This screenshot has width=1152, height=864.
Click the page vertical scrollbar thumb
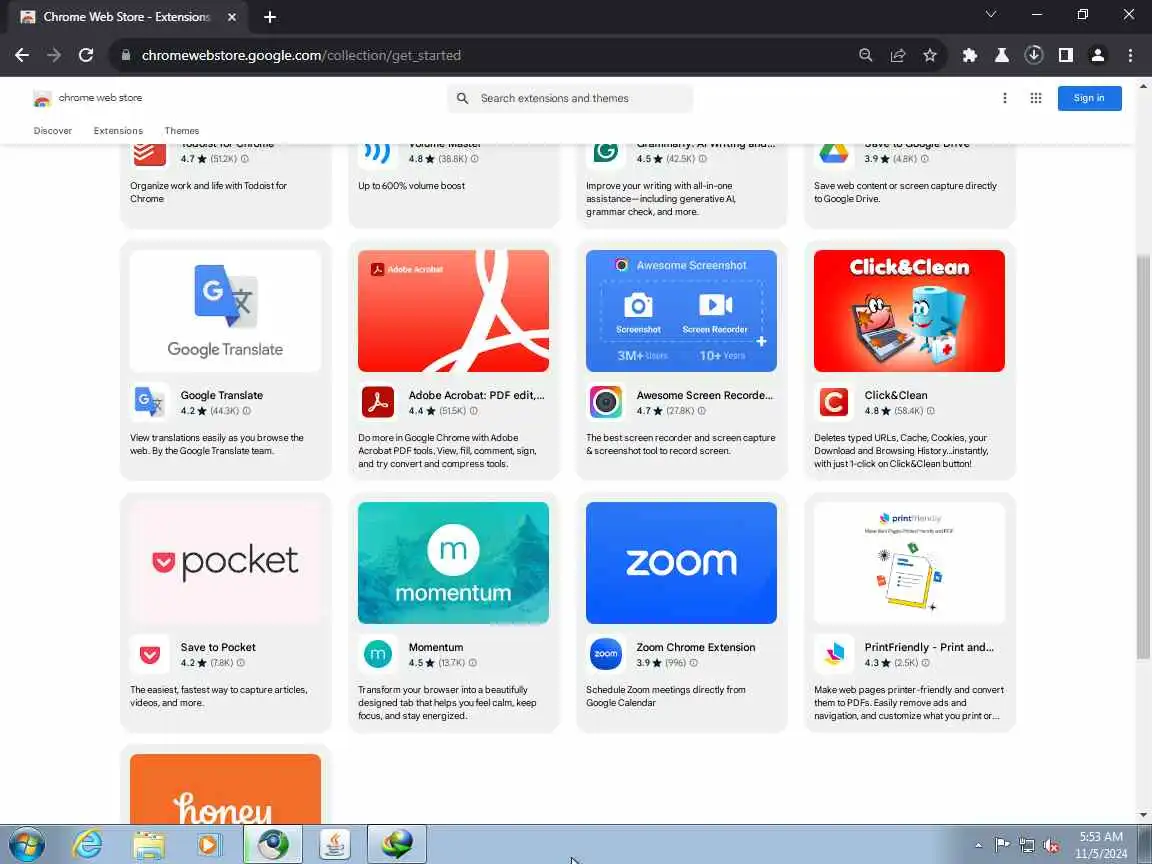coord(1143,457)
